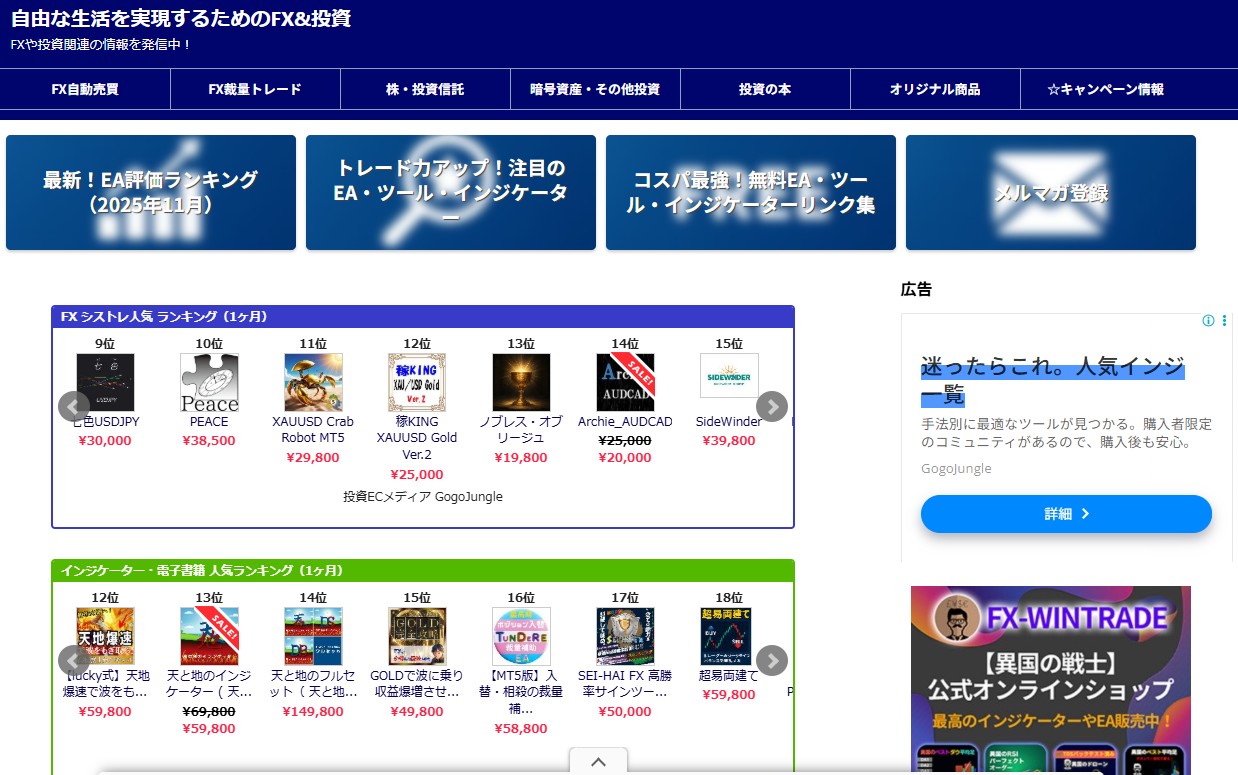Select ☆キャンペーン情報 in navigation bar
Screen dimensions: 1238x775
(x=1105, y=89)
